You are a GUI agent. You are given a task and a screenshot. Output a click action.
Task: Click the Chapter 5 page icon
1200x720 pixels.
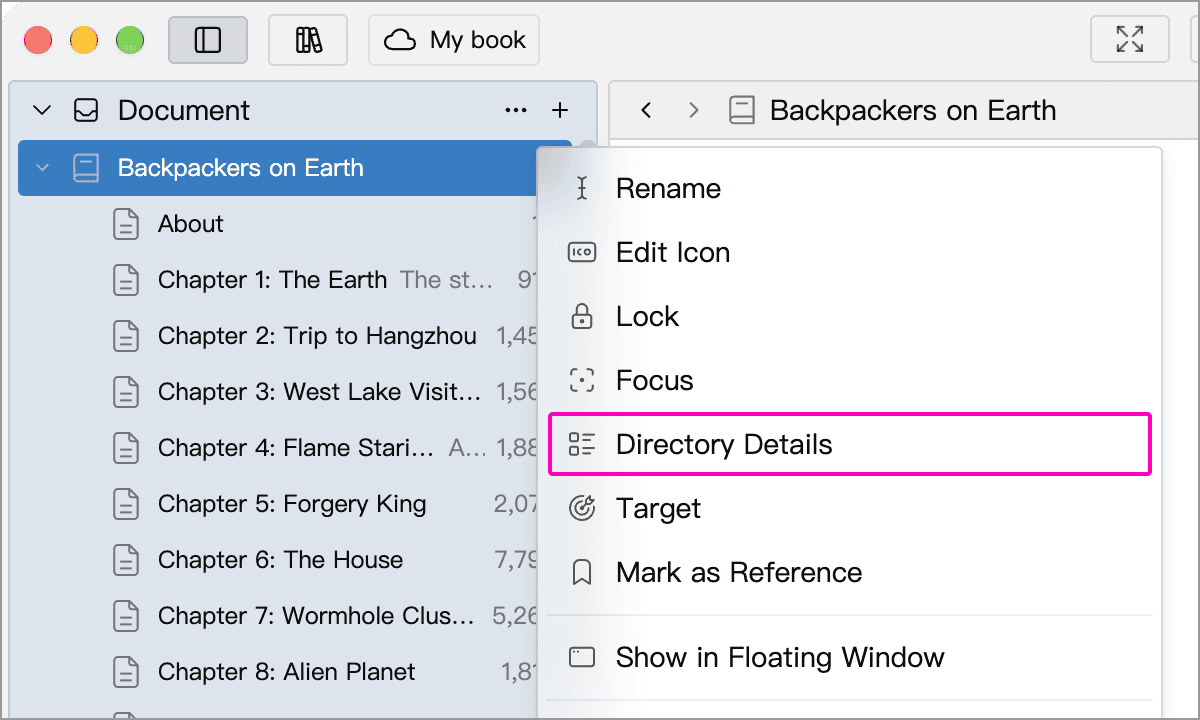point(125,504)
